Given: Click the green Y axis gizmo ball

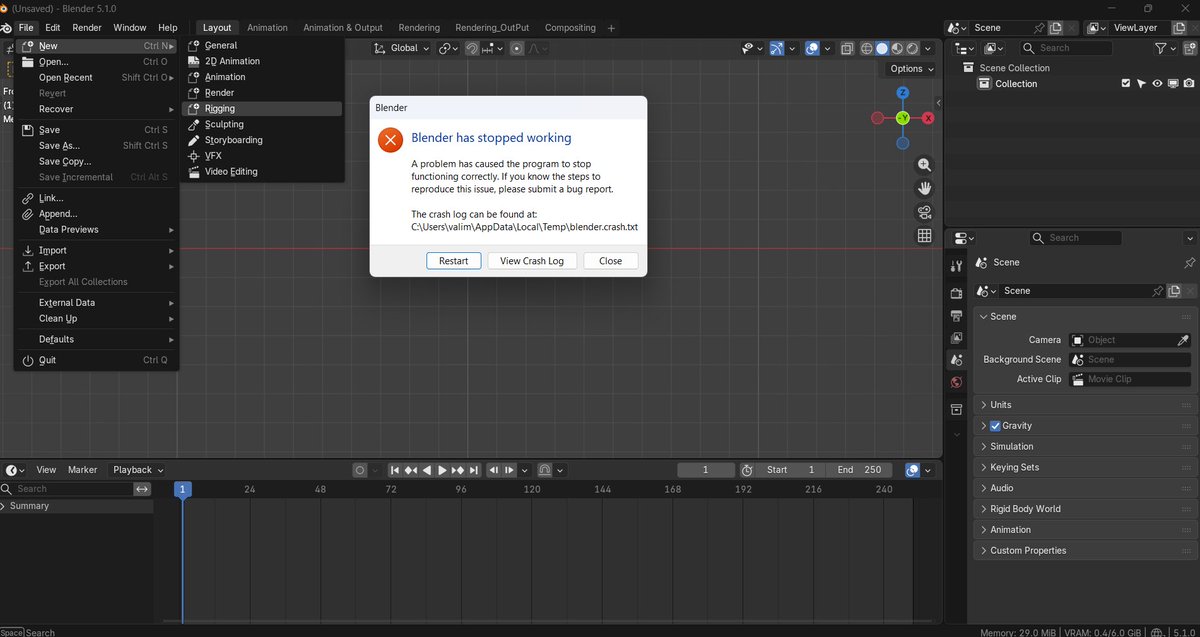Looking at the screenshot, I should (902, 118).
